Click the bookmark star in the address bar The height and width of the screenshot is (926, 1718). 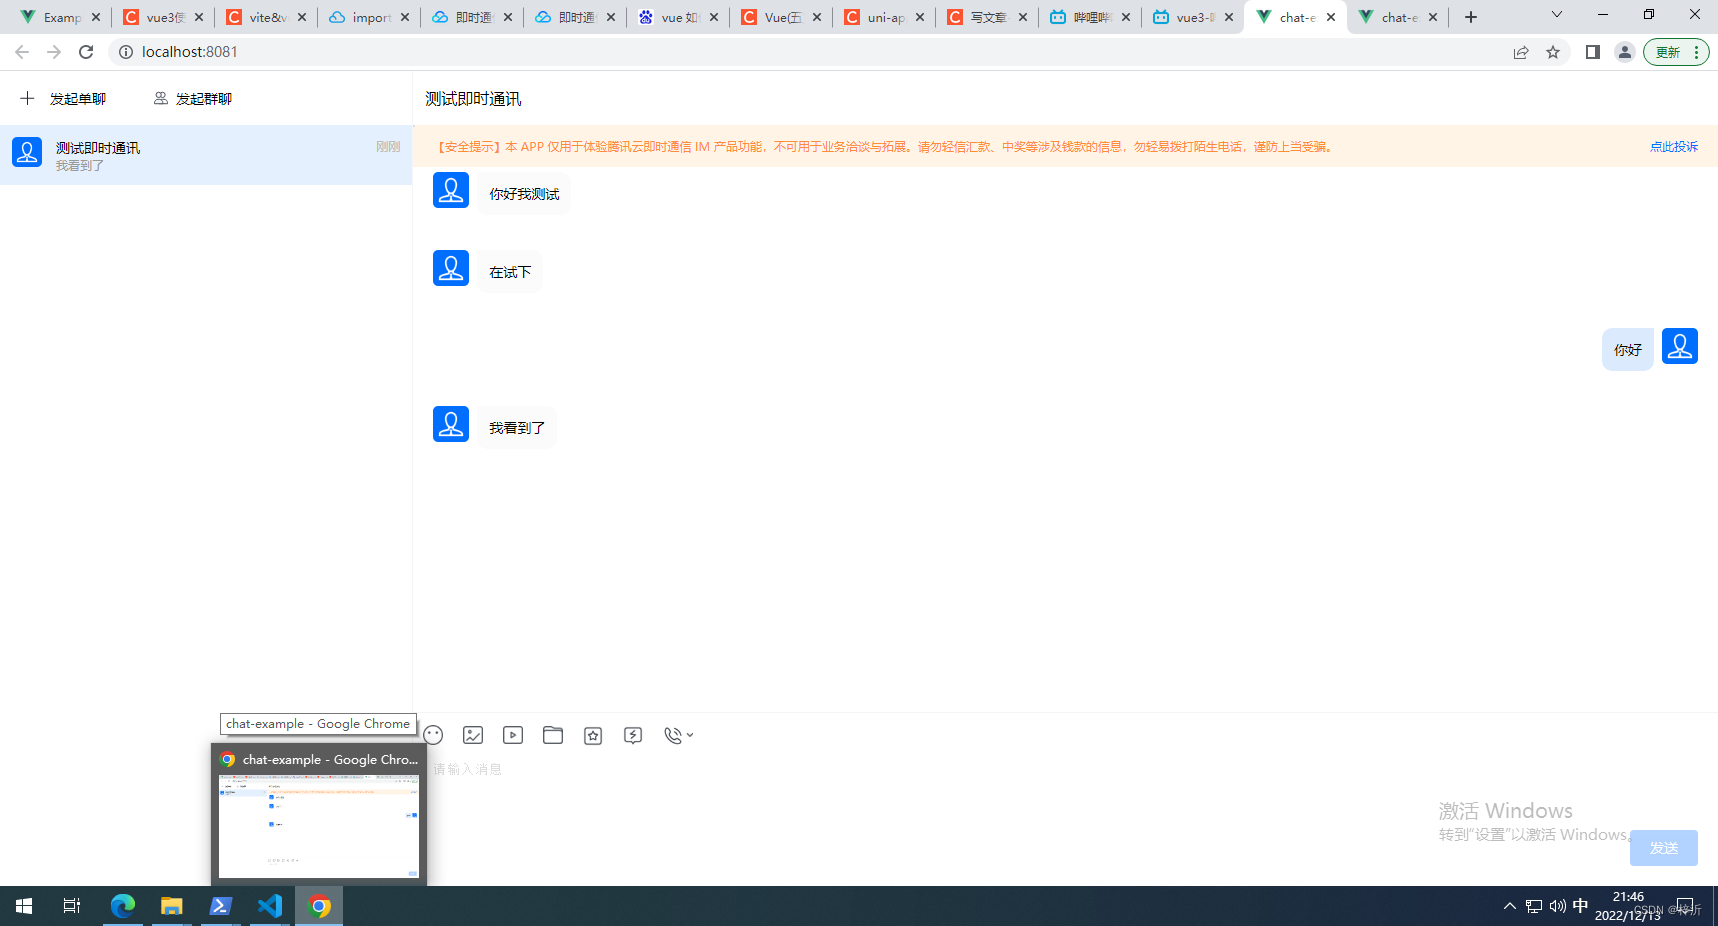point(1554,51)
